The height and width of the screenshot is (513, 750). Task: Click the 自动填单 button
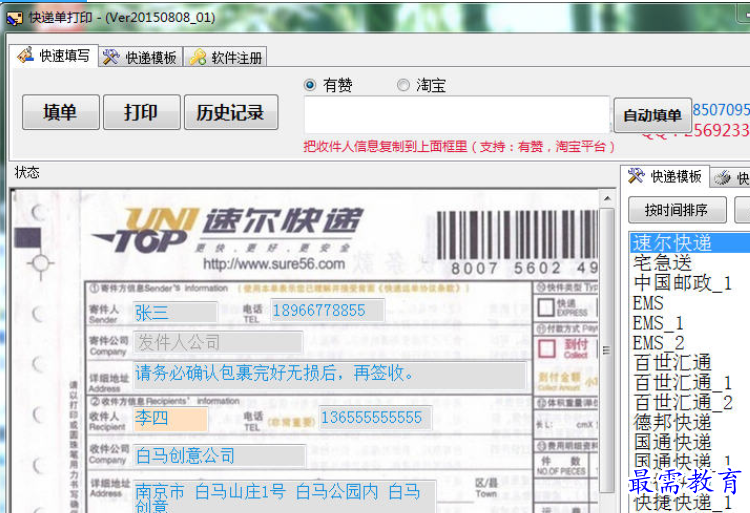point(652,115)
